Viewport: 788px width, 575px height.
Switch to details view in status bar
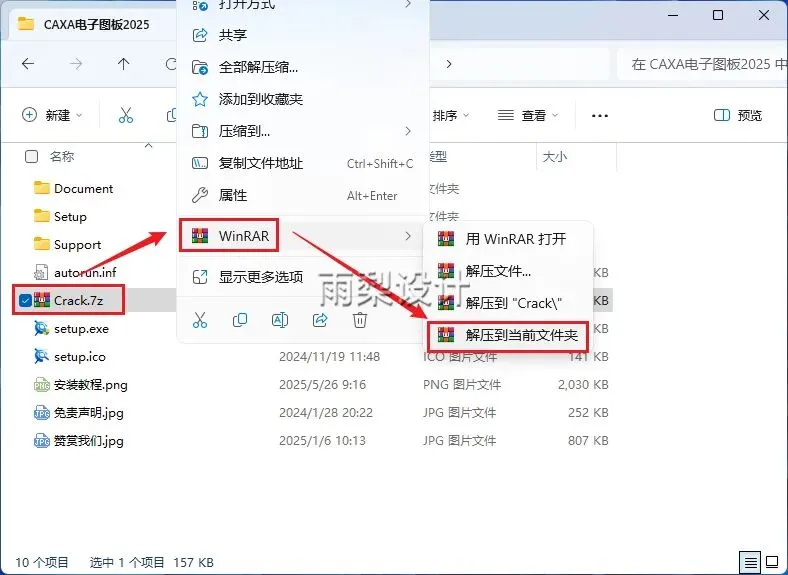click(x=750, y=561)
